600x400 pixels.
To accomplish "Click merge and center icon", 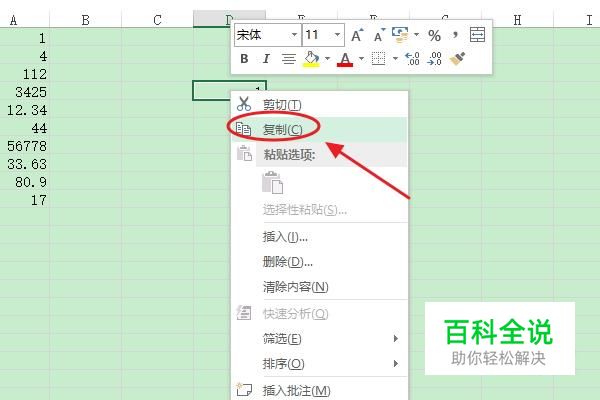I will [477, 35].
